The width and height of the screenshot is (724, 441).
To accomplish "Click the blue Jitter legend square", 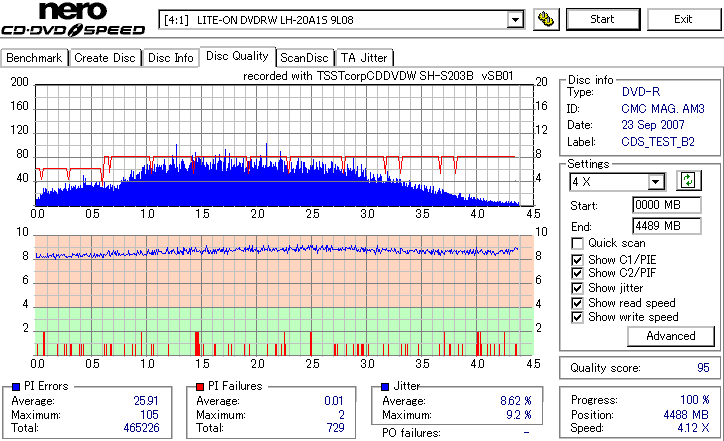I will coord(385,387).
